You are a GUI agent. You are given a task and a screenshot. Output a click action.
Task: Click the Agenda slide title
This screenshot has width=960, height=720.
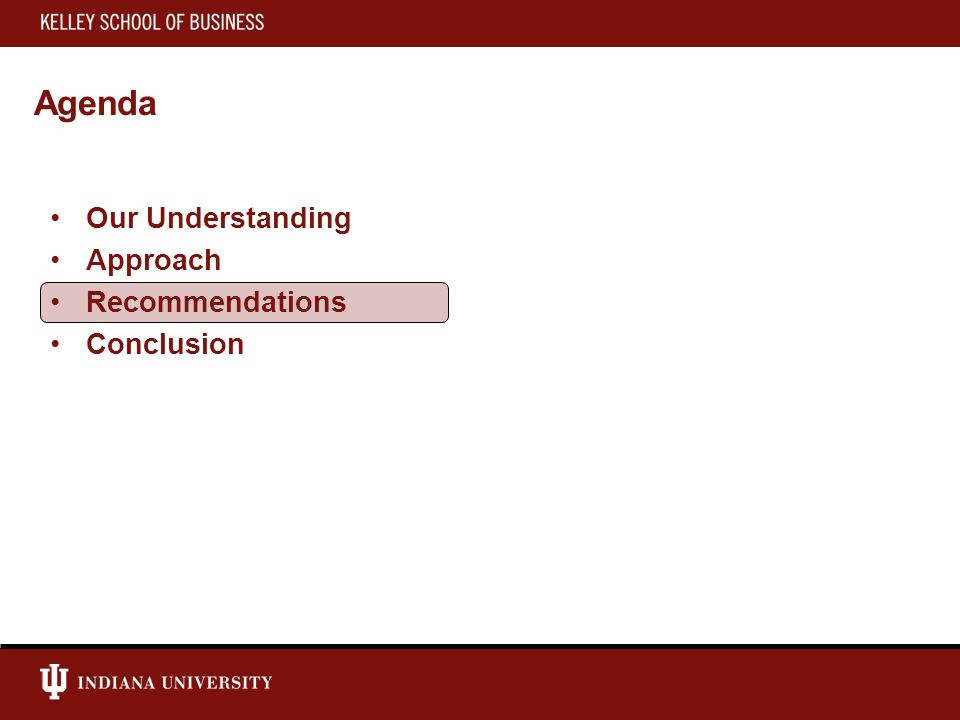pos(95,103)
